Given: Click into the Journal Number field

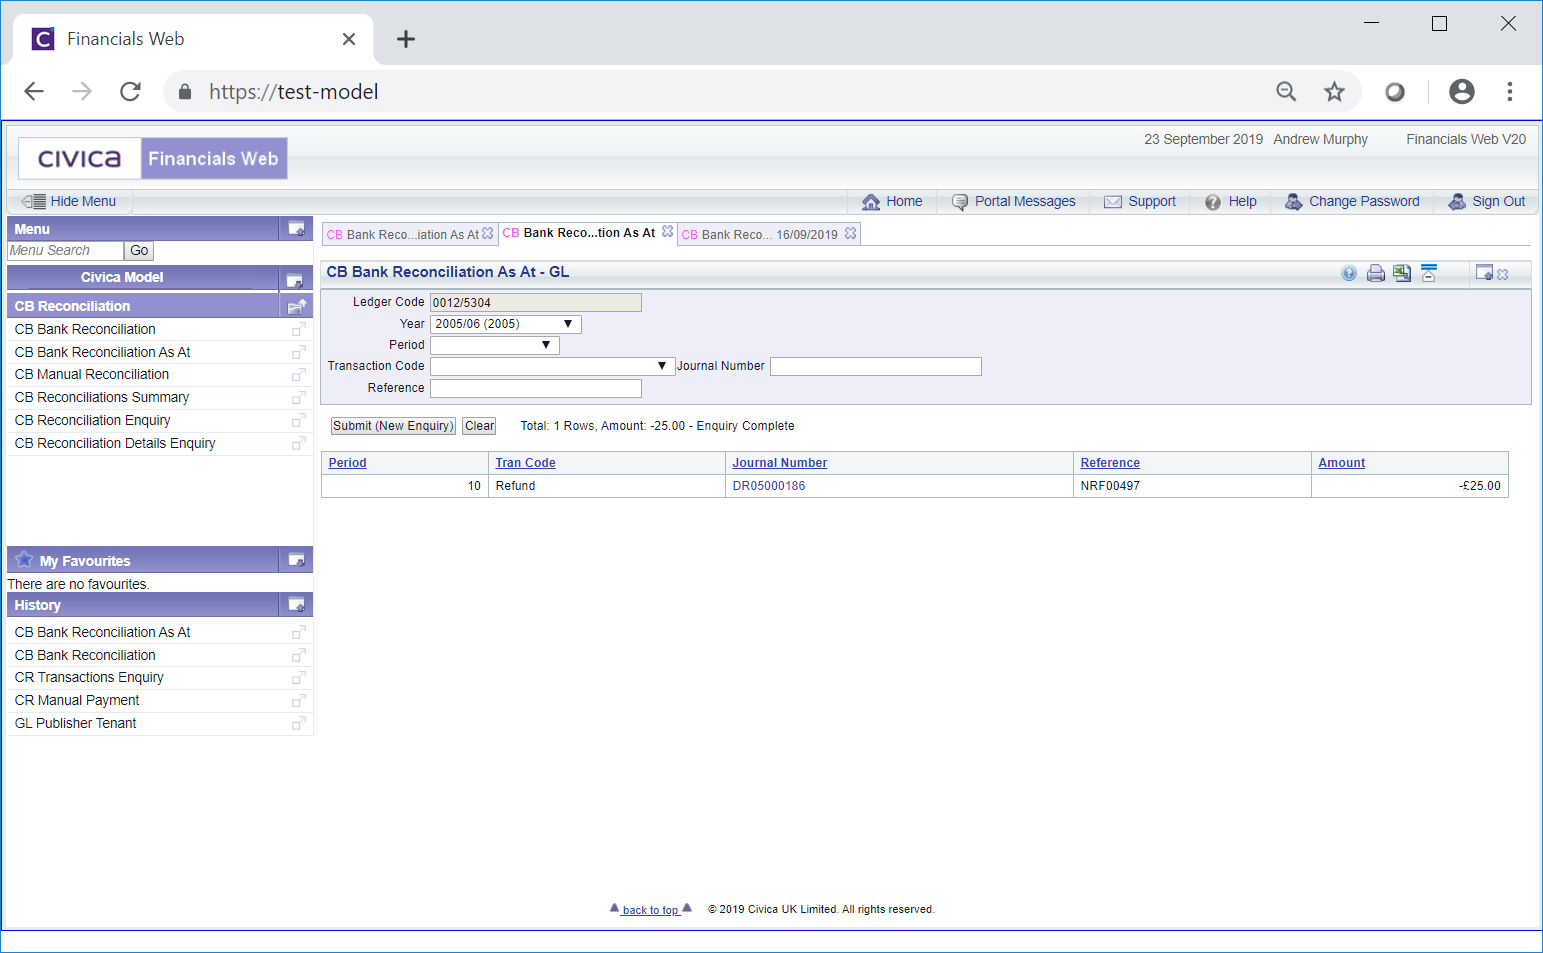Looking at the screenshot, I should [x=875, y=367].
